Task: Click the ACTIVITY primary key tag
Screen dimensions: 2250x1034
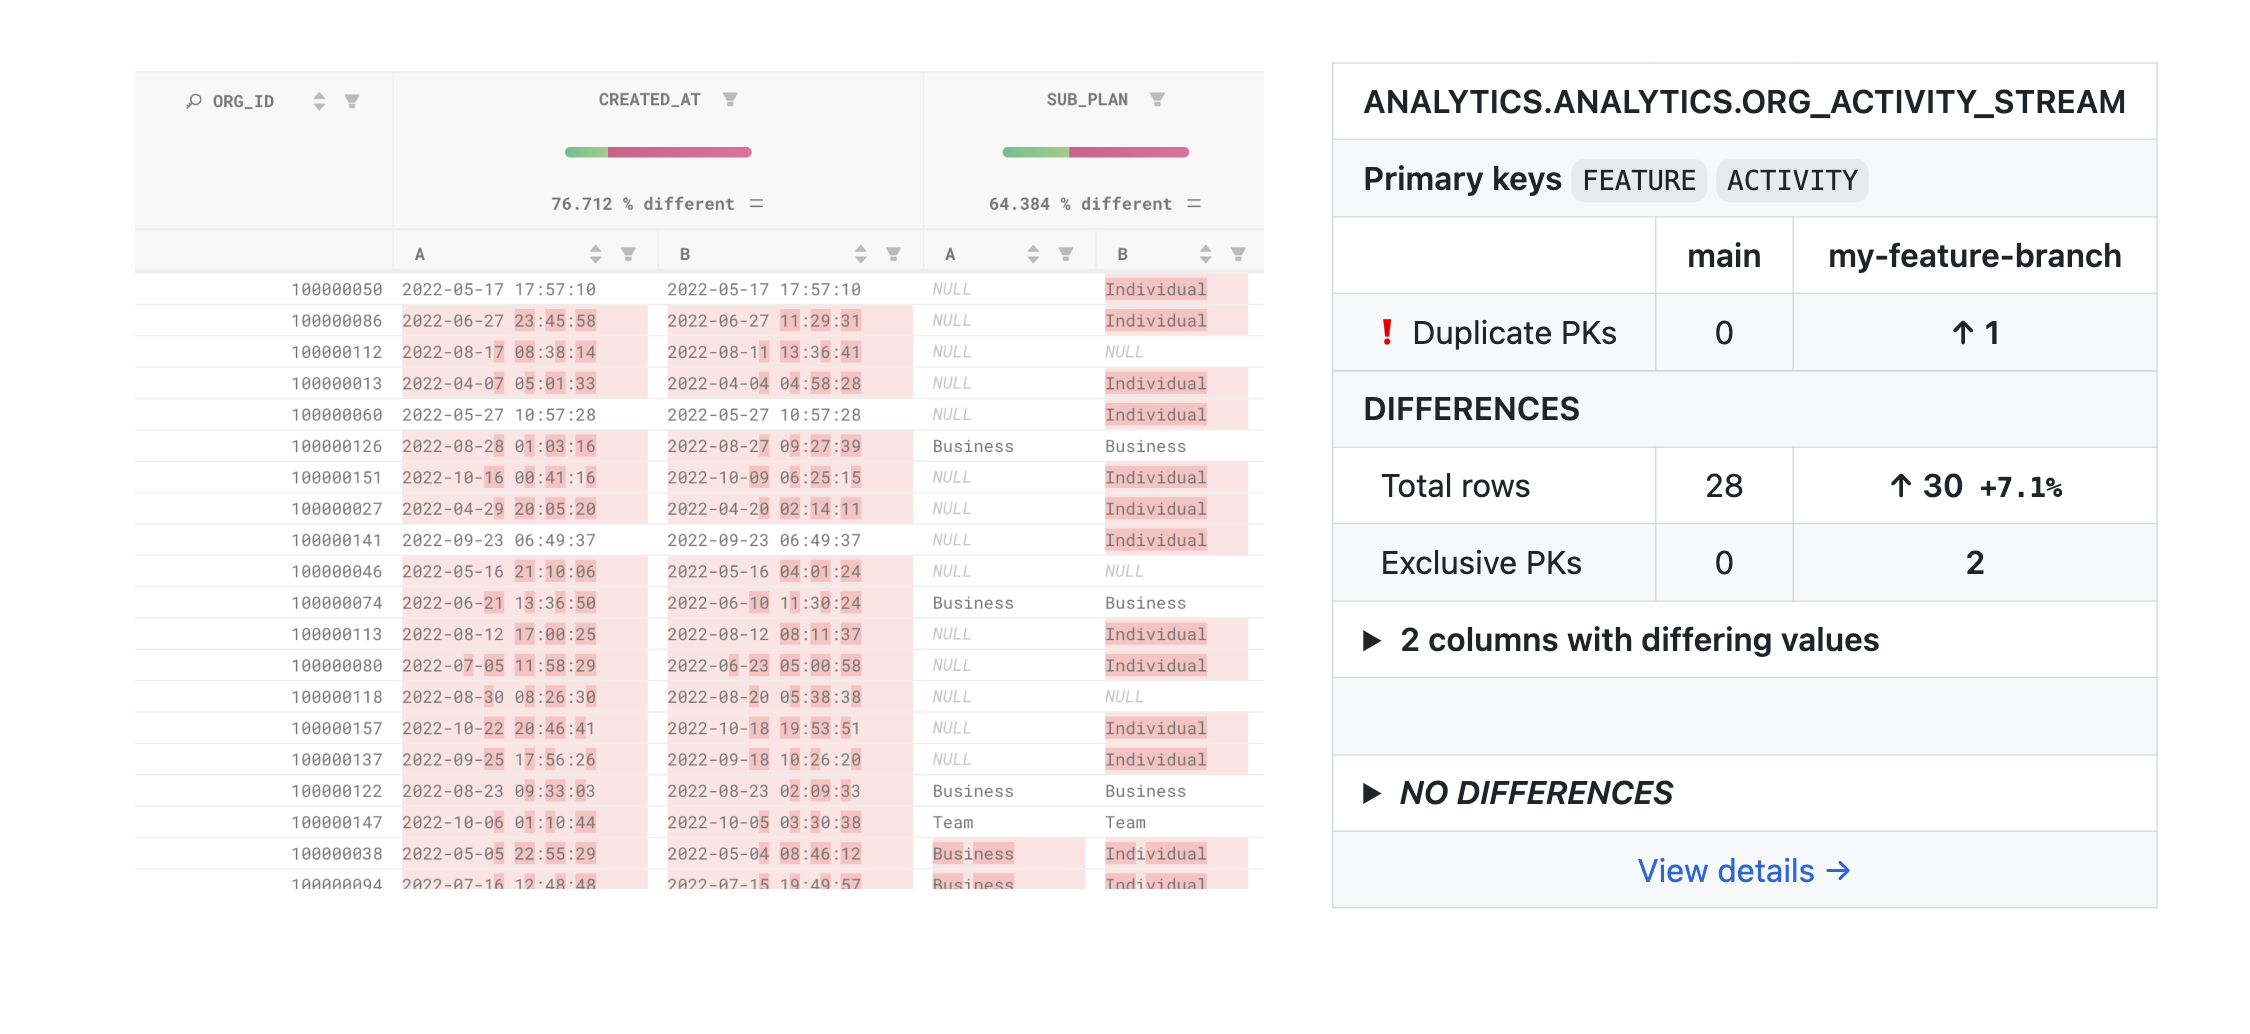Action: tap(1792, 181)
